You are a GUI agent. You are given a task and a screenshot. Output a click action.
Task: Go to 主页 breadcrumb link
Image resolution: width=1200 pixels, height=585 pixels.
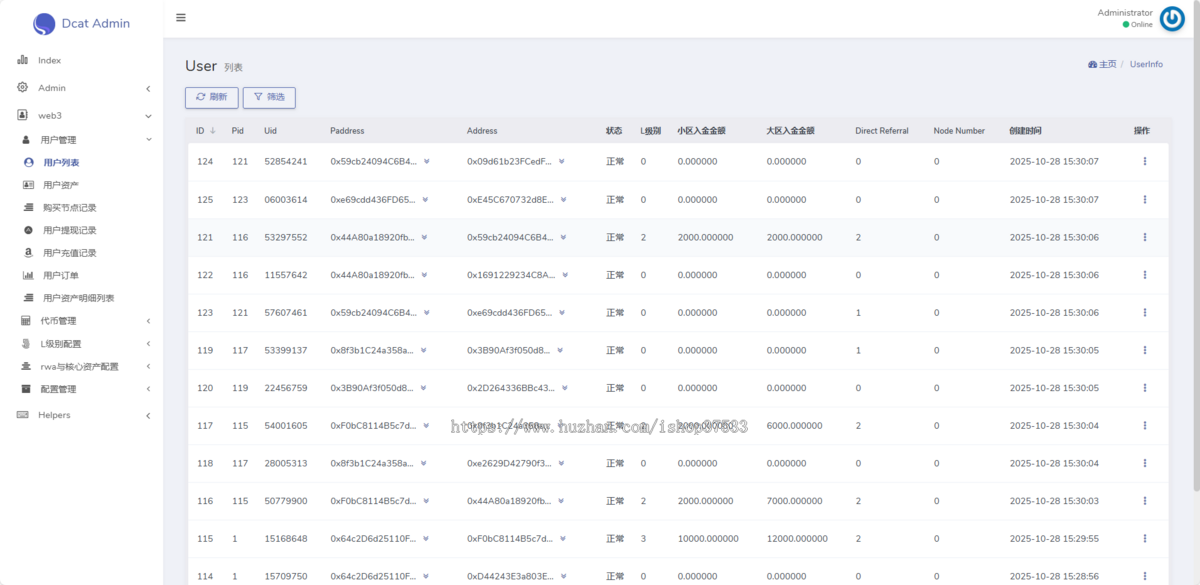(1102, 64)
